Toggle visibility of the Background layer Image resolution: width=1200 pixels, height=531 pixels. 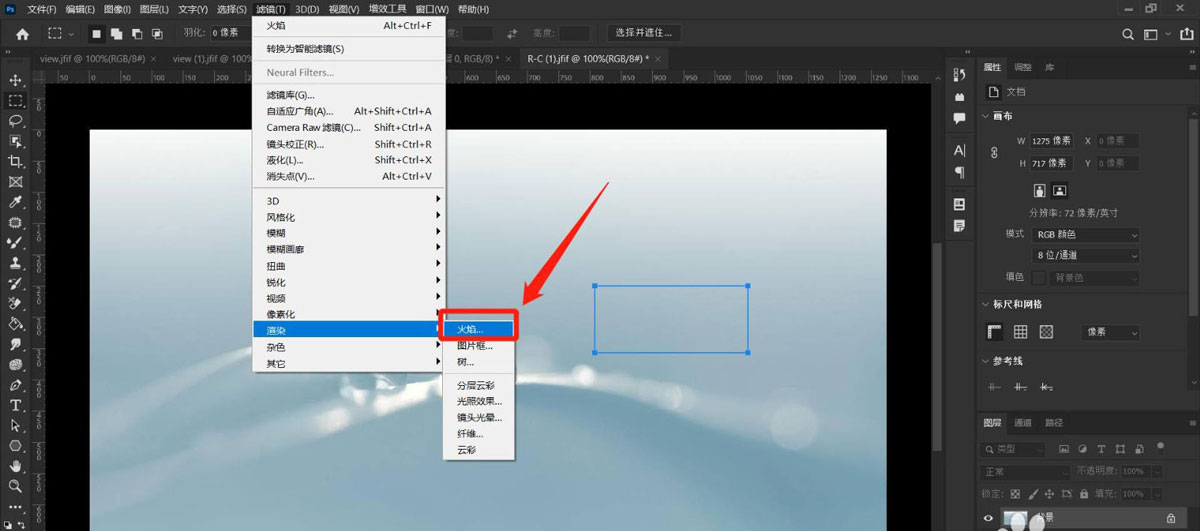click(x=989, y=518)
